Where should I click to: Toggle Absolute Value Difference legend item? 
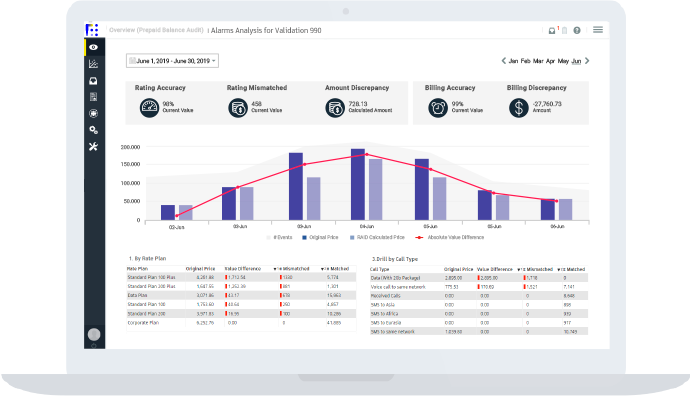pos(450,237)
